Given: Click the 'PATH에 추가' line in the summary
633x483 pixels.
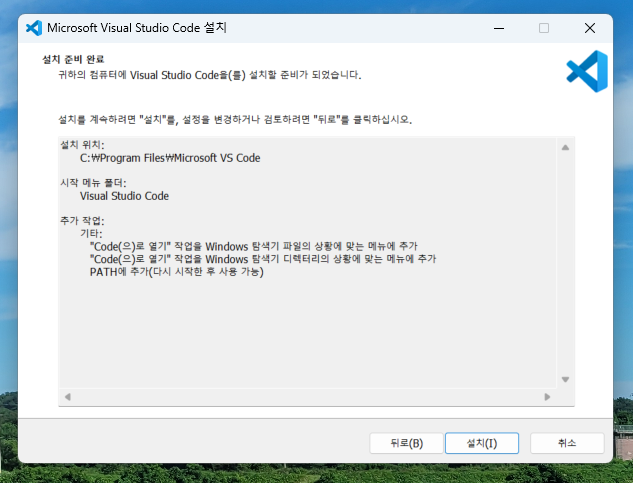Looking at the screenshot, I should pos(176,272).
